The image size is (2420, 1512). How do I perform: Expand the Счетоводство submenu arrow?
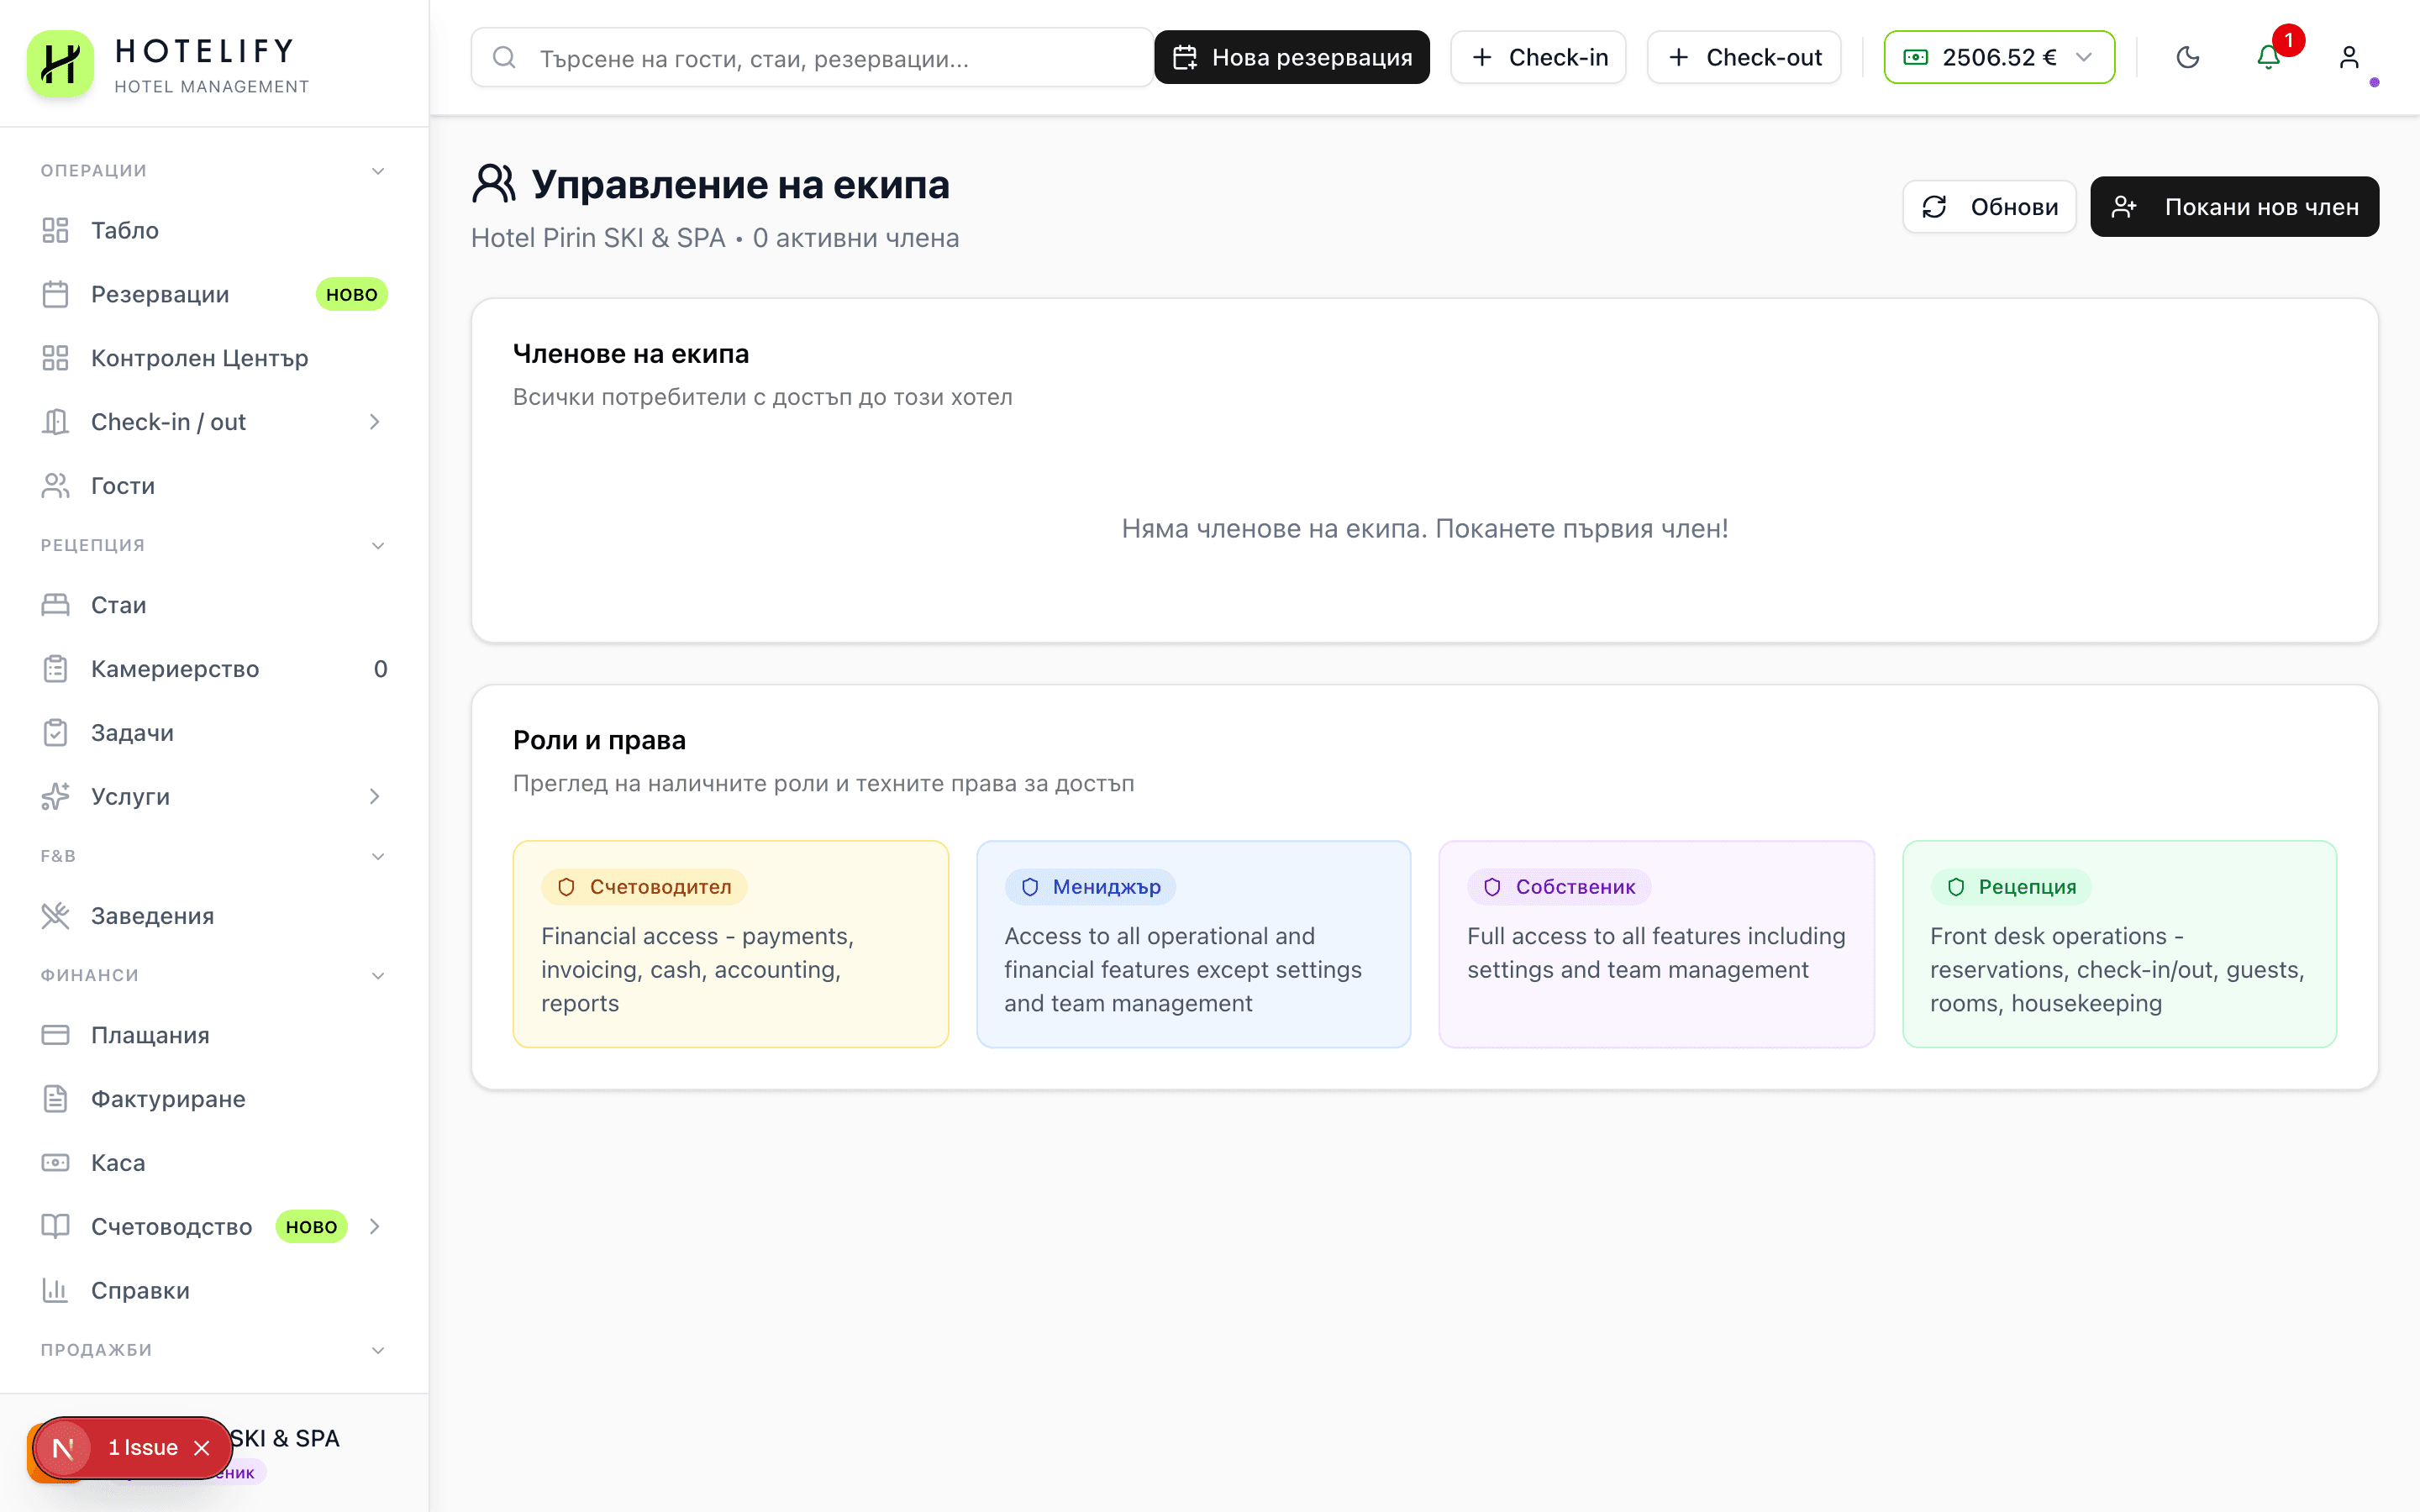[x=374, y=1226]
